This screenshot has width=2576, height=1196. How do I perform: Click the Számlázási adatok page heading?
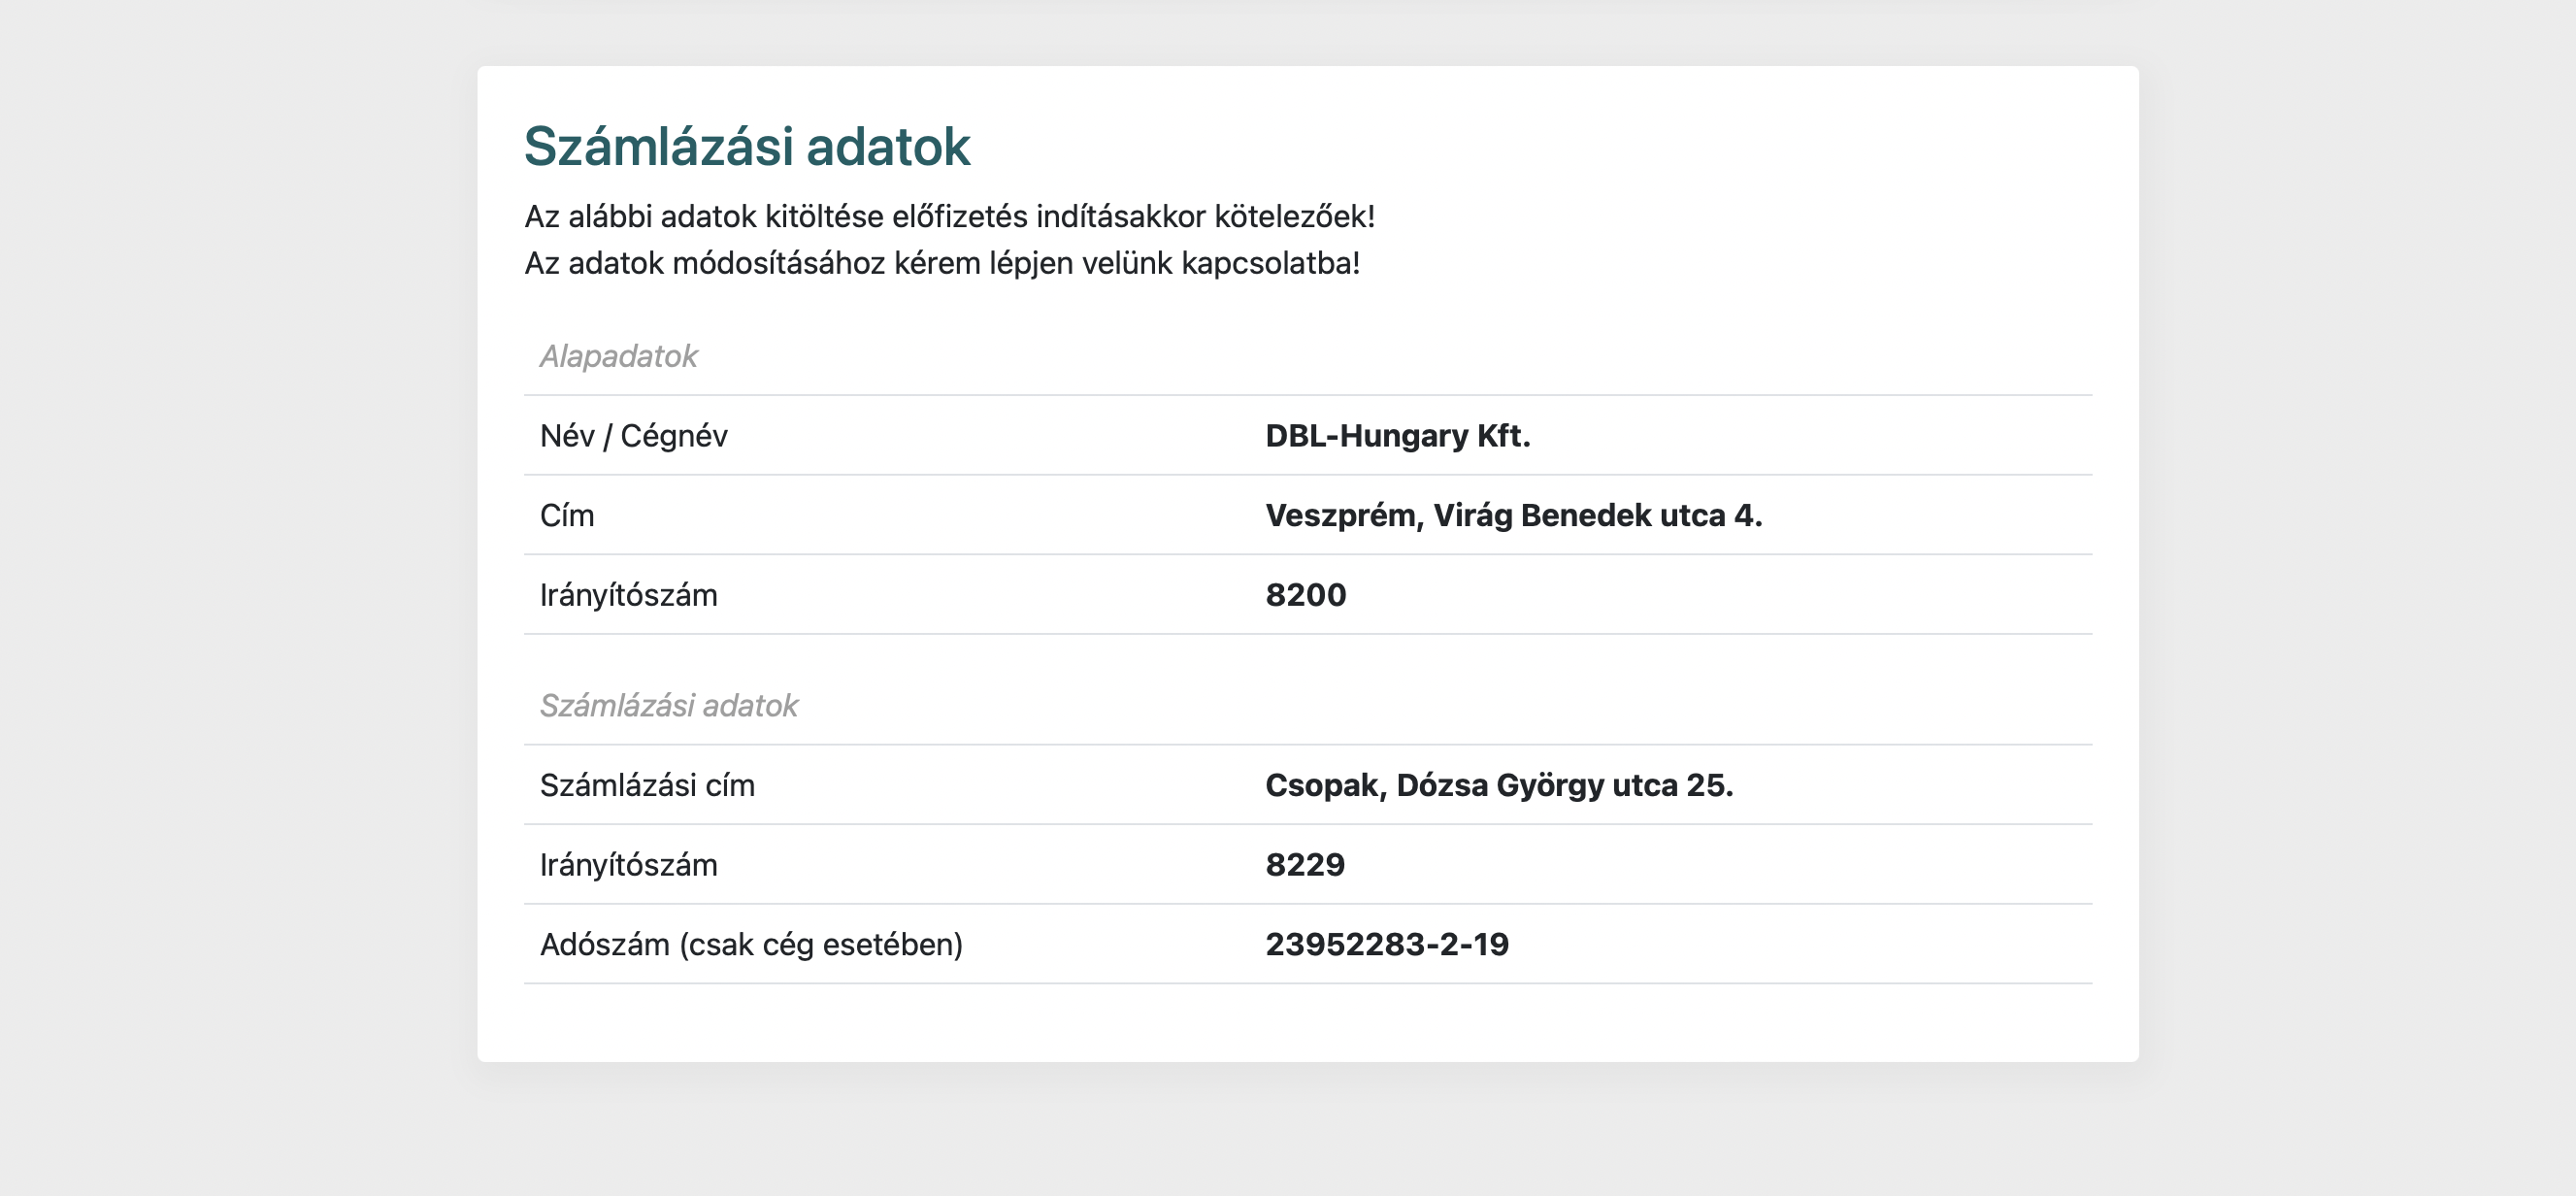pyautogui.click(x=746, y=147)
